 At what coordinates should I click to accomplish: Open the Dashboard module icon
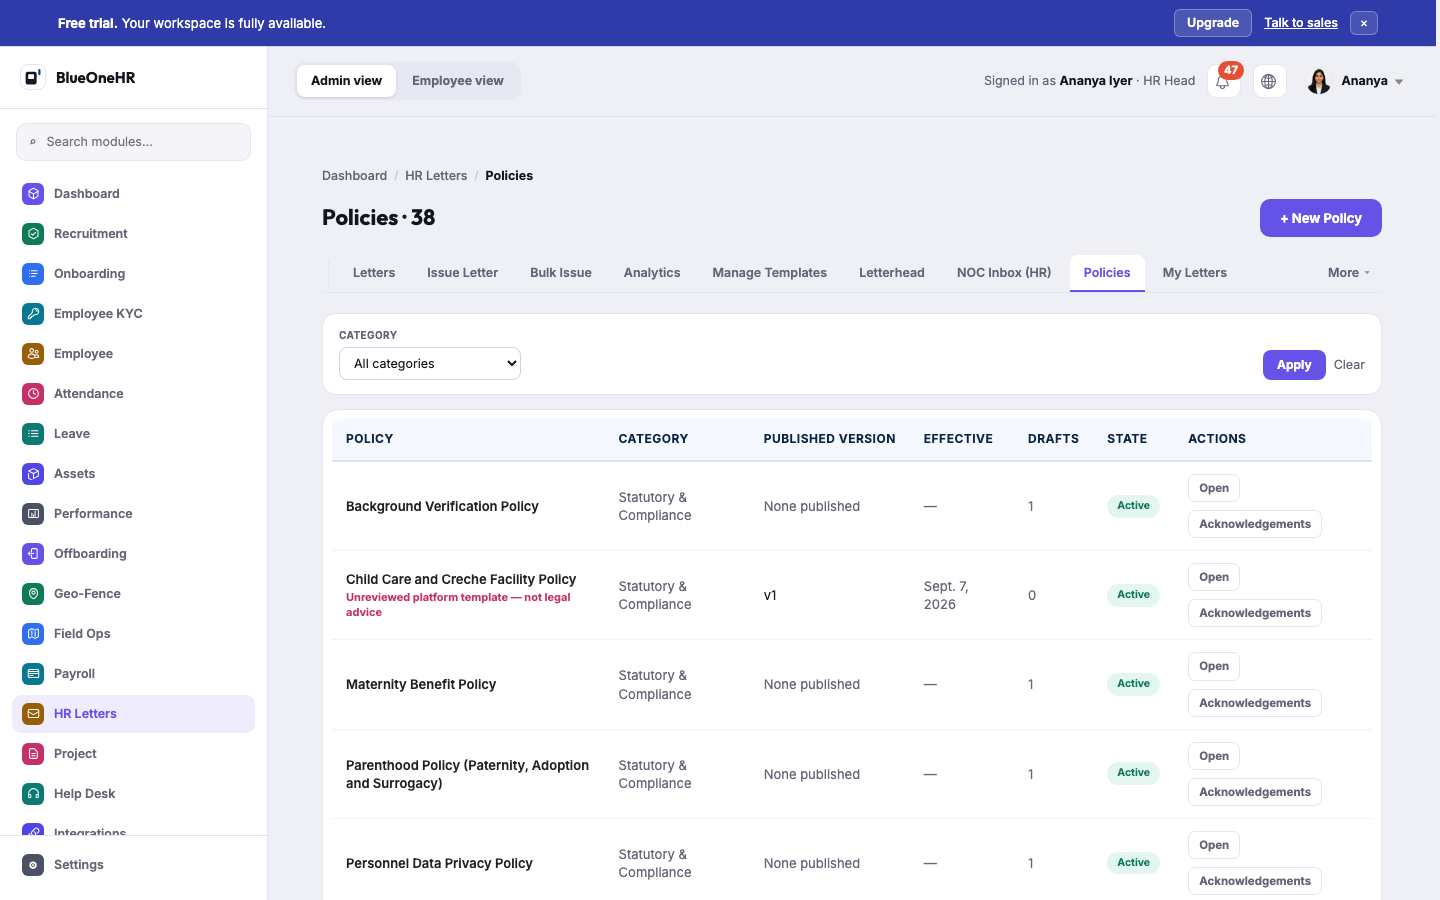click(x=33, y=194)
